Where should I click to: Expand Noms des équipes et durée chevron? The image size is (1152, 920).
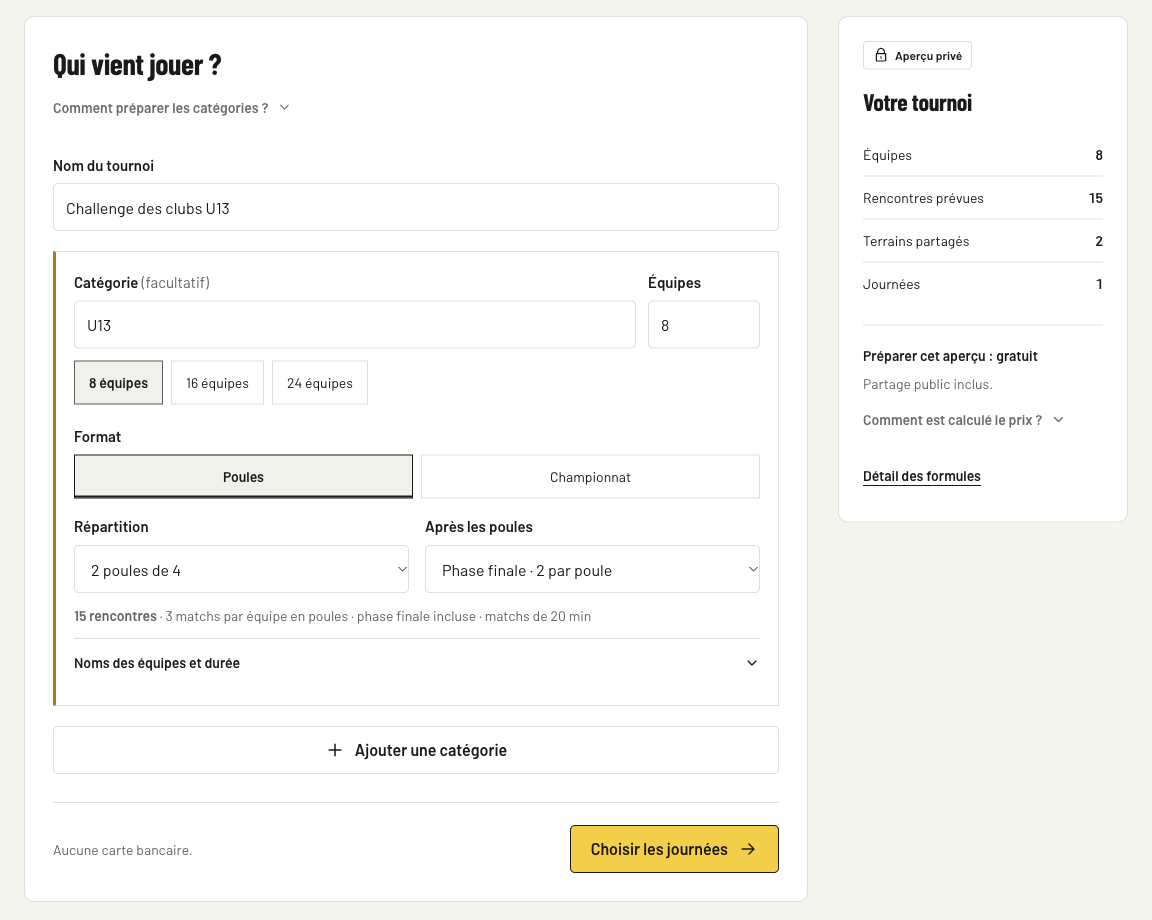coord(752,663)
